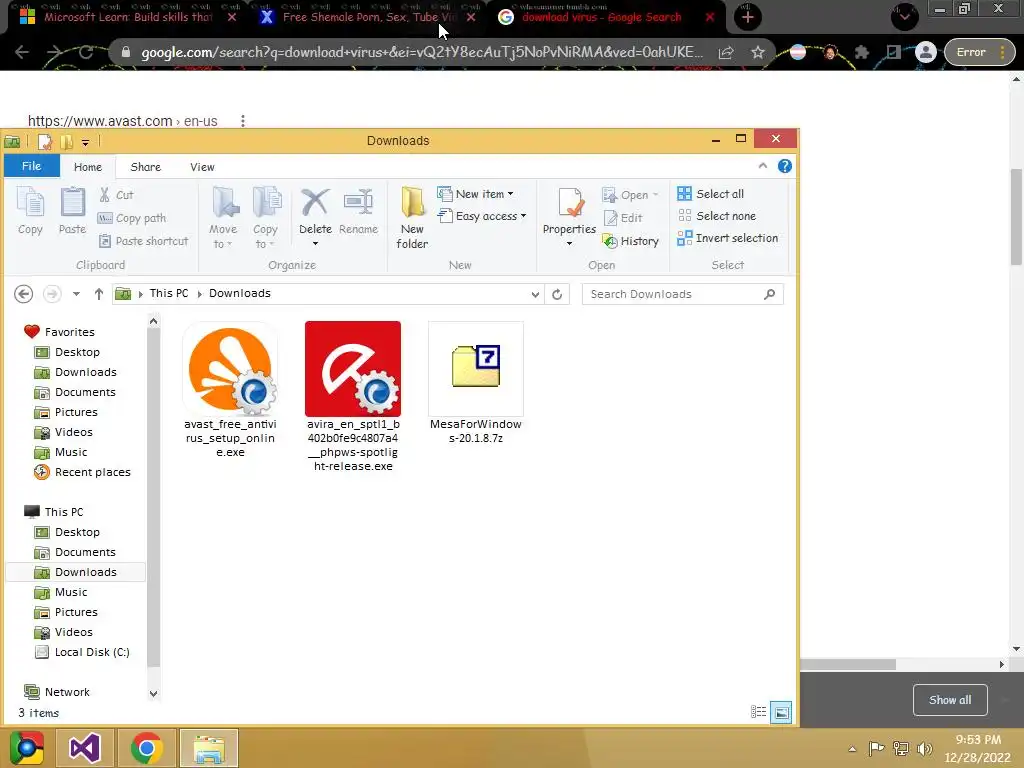Click the Properties icon in ribbon

(x=569, y=203)
